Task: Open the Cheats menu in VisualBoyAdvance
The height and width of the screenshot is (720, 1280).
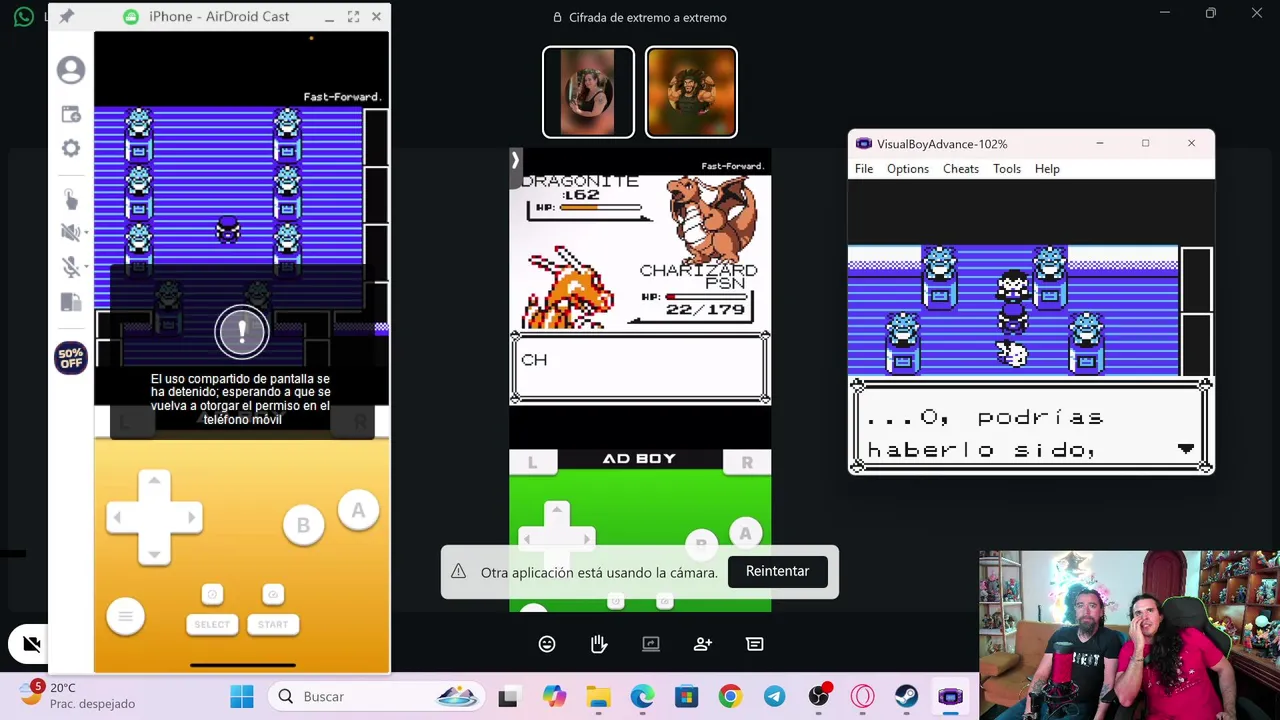Action: (961, 169)
